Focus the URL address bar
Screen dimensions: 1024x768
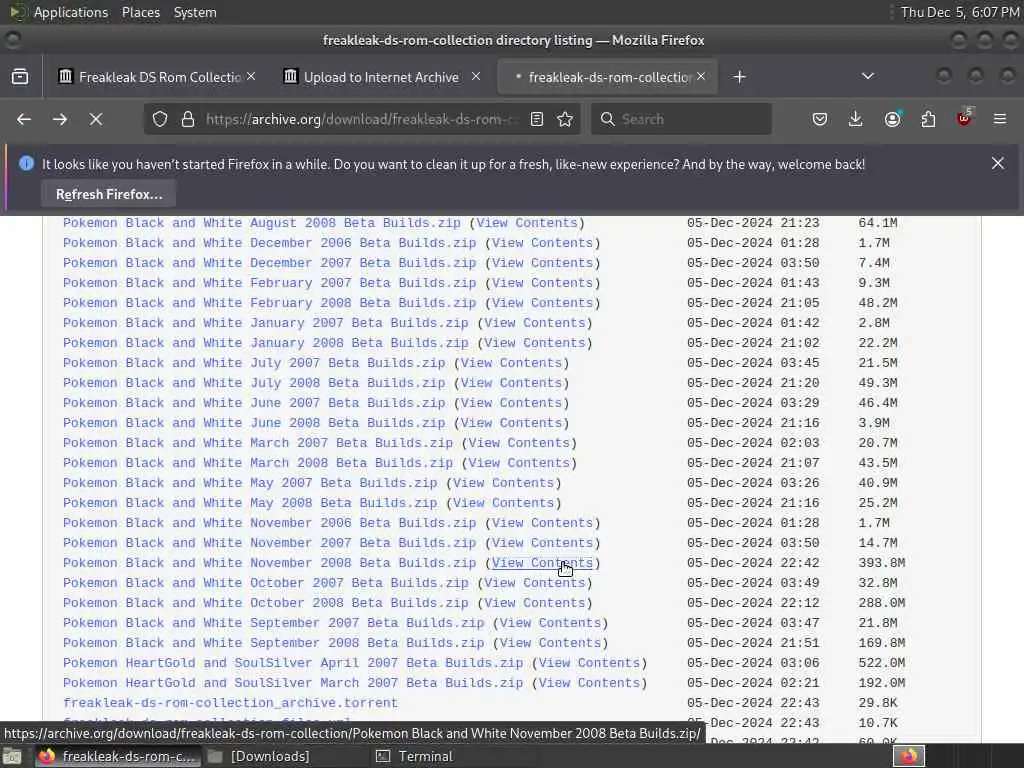tap(362, 119)
